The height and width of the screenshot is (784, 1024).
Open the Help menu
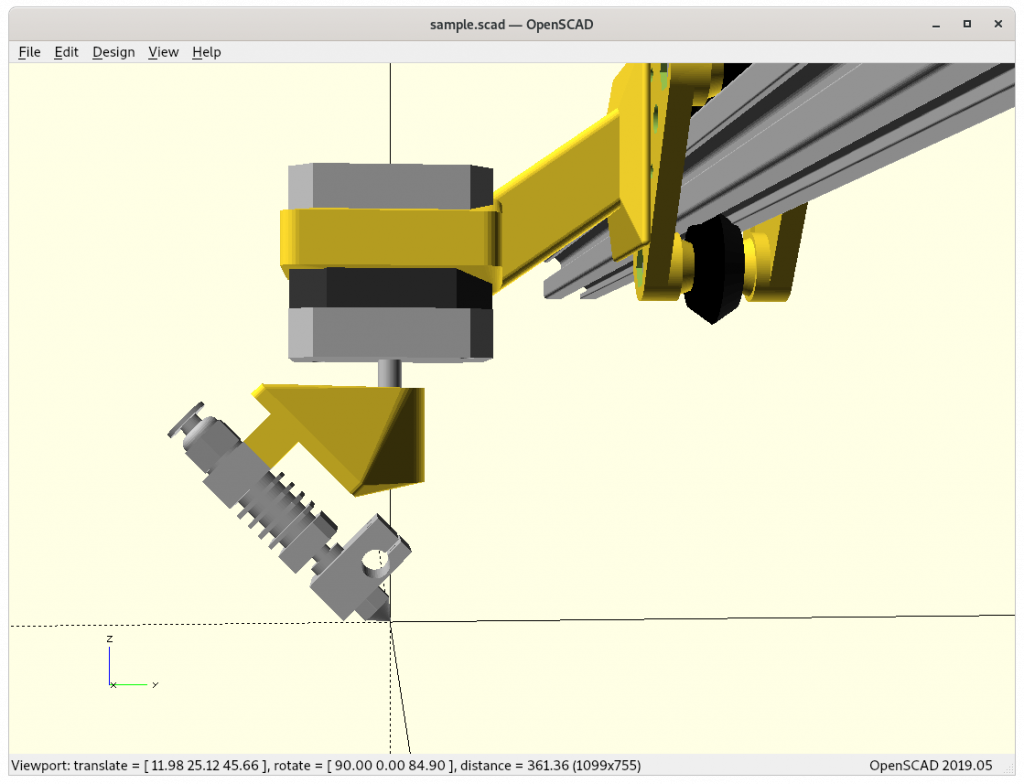click(206, 52)
